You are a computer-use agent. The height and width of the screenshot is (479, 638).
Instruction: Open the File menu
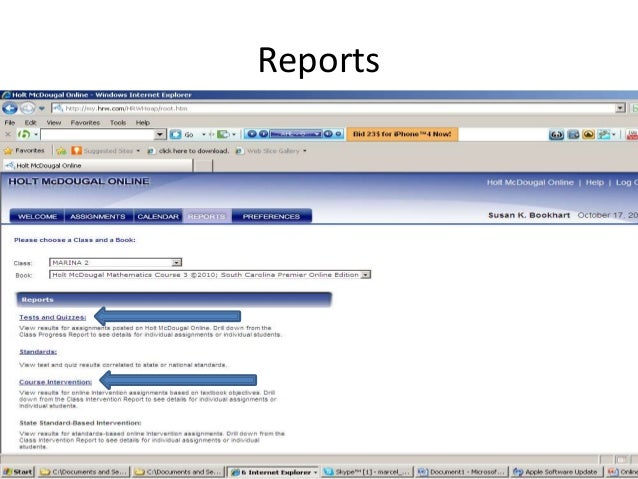pyautogui.click(x=10, y=122)
